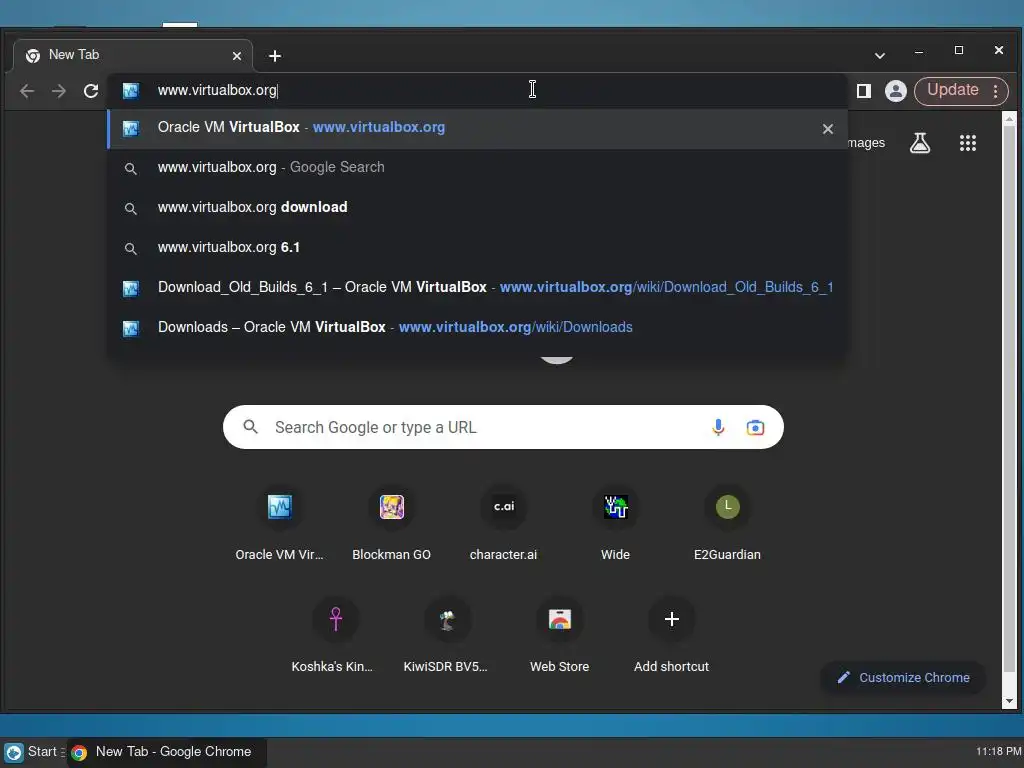
Task: Click the Customize Chrome button
Action: click(903, 677)
